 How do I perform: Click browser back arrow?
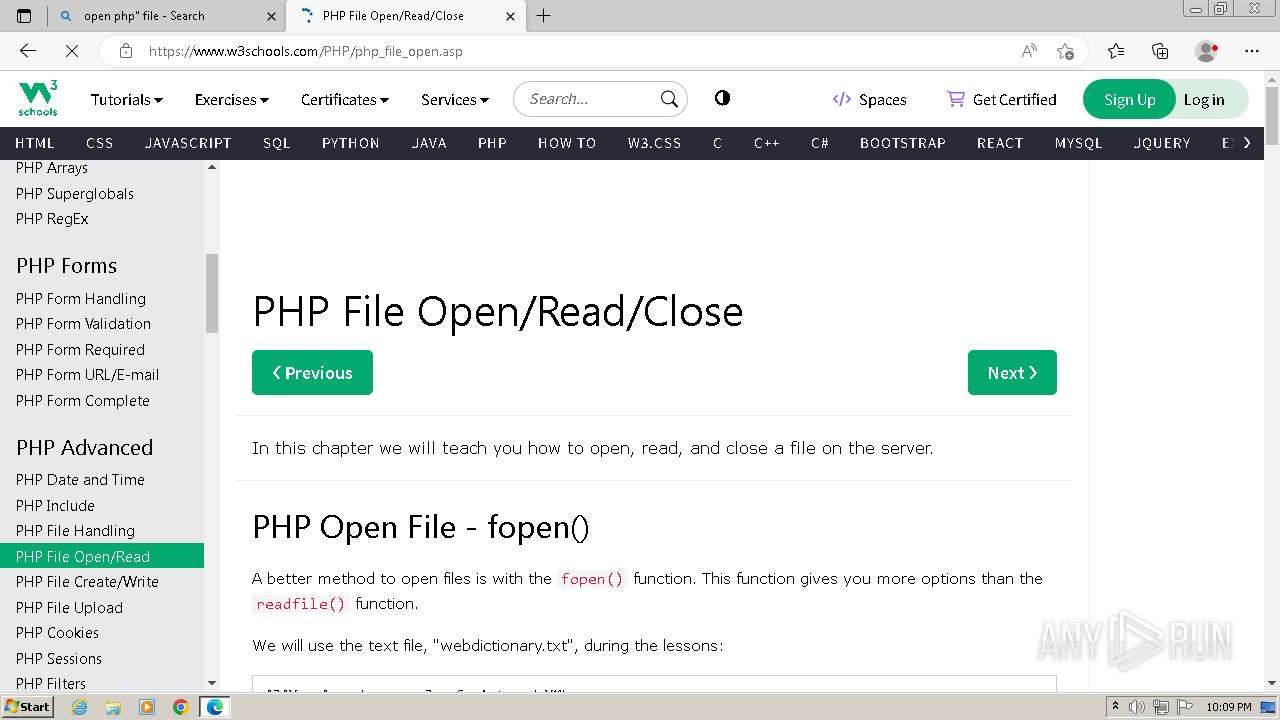(28, 51)
